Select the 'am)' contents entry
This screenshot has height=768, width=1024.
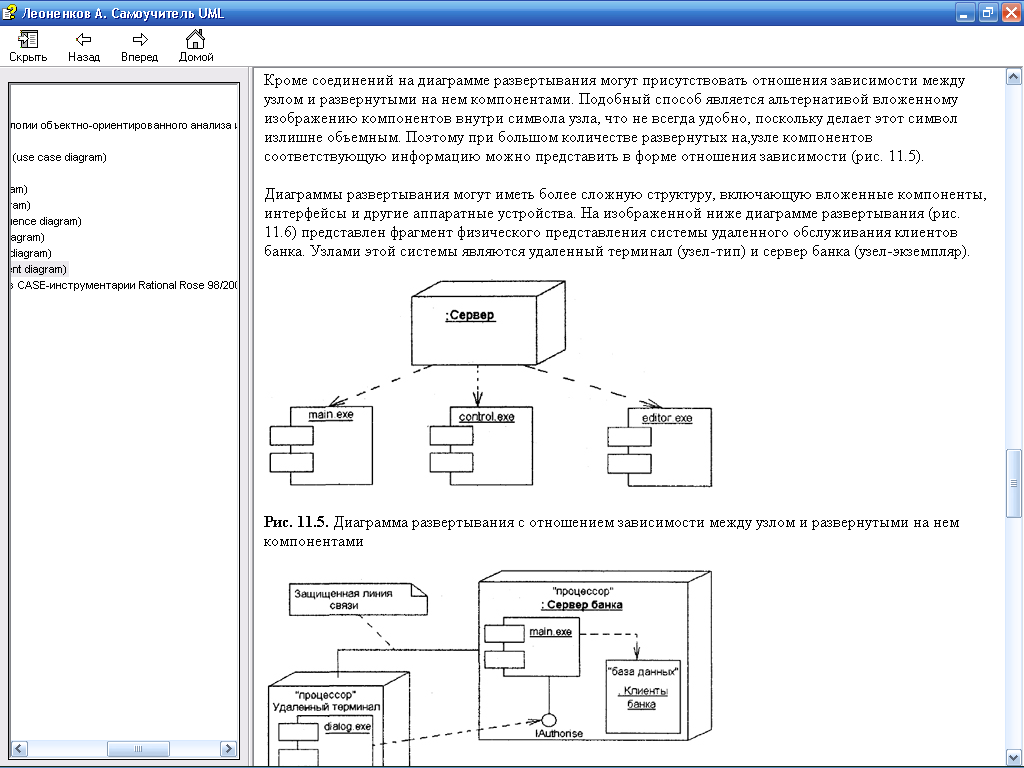pyautogui.click(x=19, y=189)
